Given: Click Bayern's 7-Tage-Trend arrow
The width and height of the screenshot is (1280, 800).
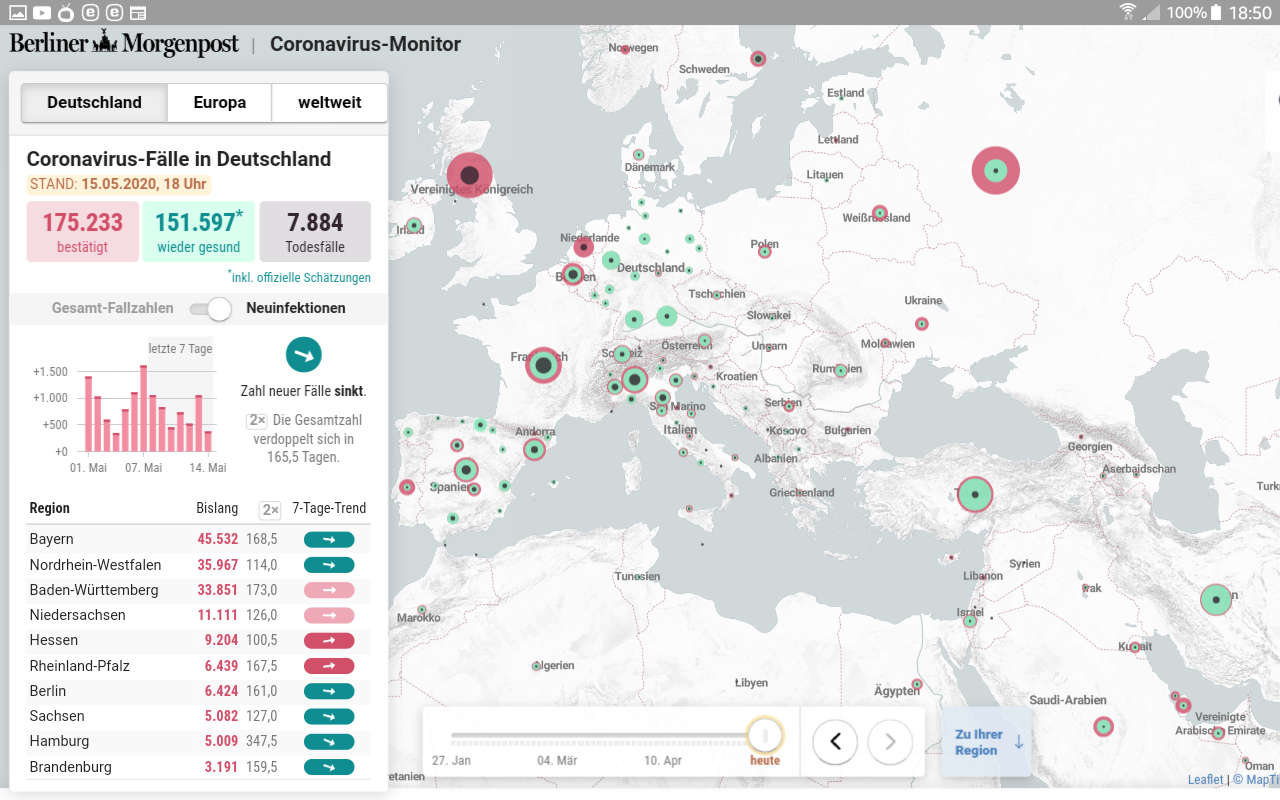Looking at the screenshot, I should tap(329, 539).
